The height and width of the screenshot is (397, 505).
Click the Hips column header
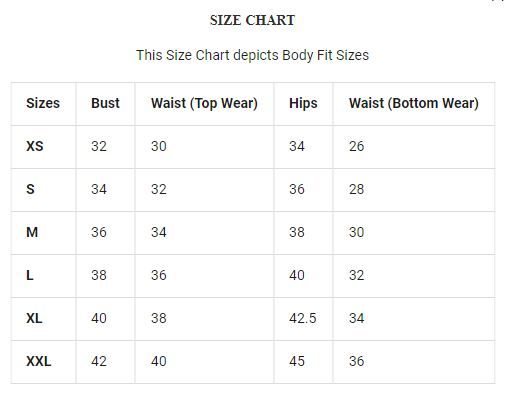pos(303,103)
